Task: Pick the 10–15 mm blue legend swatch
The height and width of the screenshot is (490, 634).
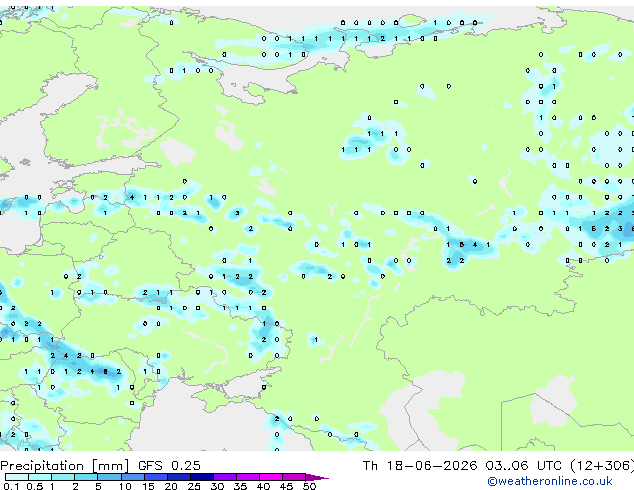Action: point(132,477)
